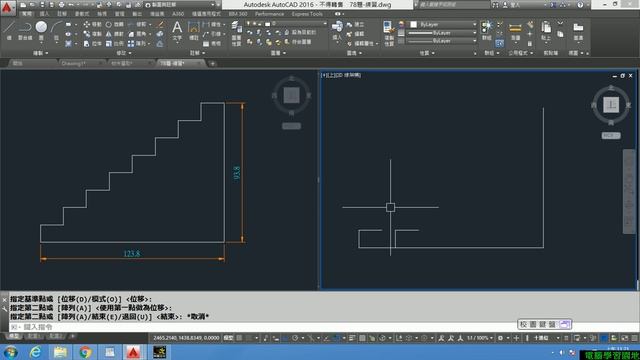The image size is (640, 360).
Task: Click the Plot printer icon in quick access
Action: tap(61, 5)
